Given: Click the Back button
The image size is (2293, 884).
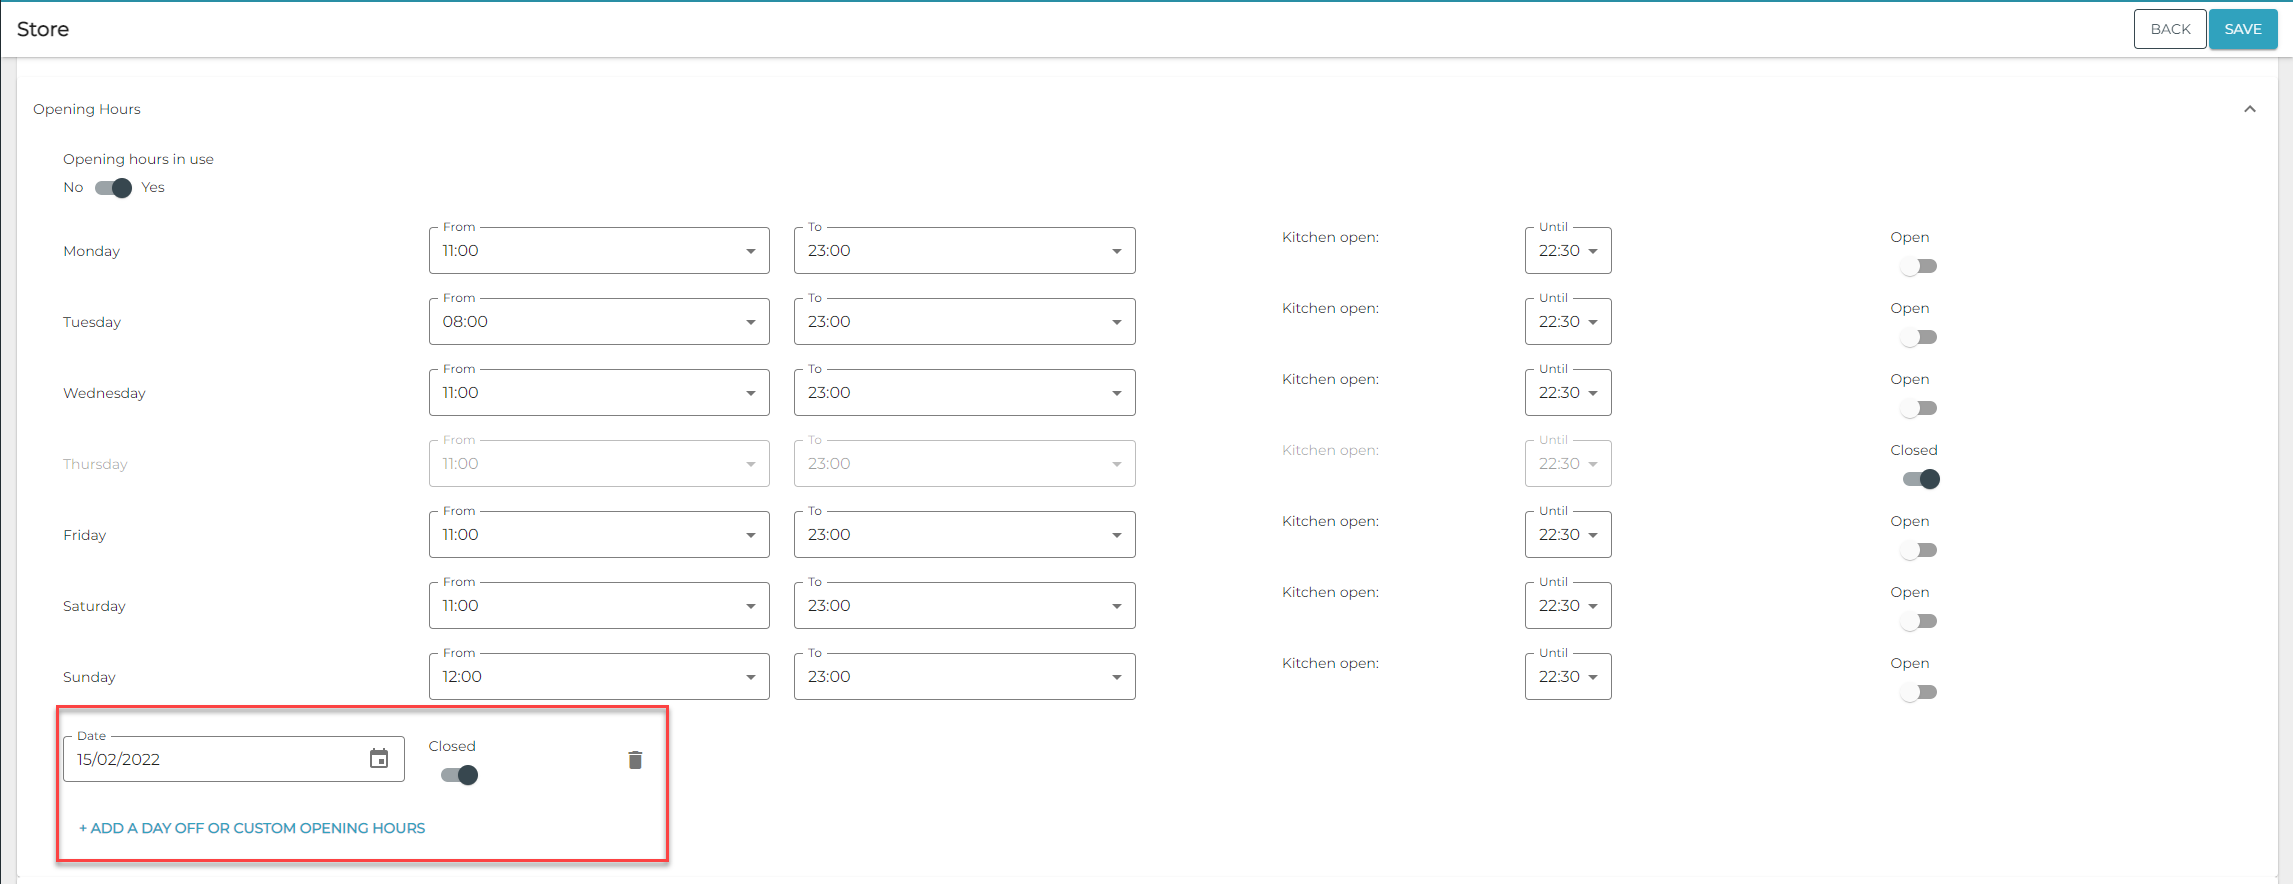Looking at the screenshot, I should [x=2169, y=29].
